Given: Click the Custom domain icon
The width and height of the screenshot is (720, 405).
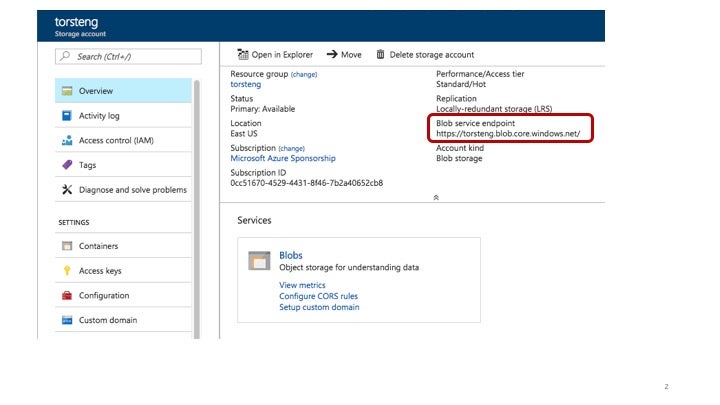Looking at the screenshot, I should coord(67,321).
